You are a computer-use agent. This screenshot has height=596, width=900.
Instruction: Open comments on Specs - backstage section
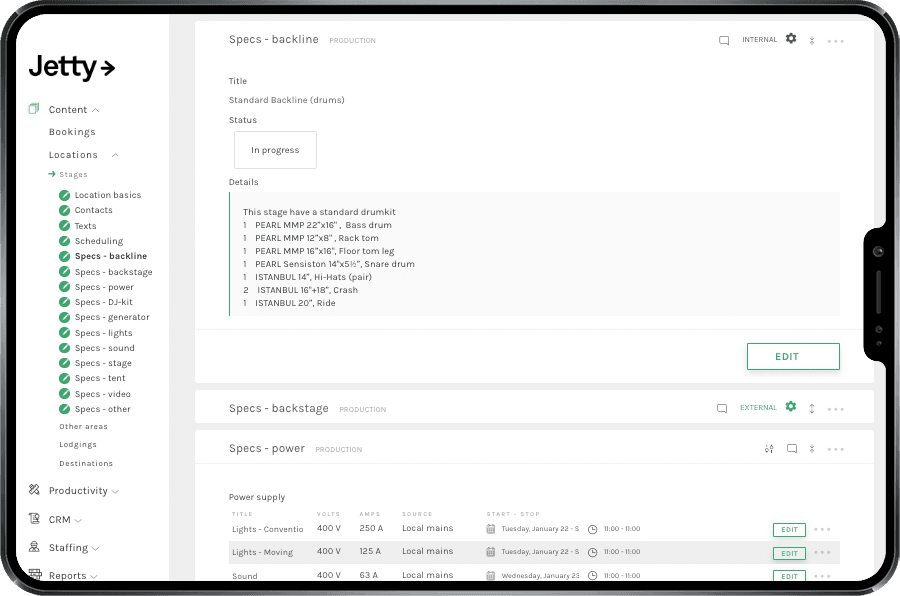click(722, 408)
